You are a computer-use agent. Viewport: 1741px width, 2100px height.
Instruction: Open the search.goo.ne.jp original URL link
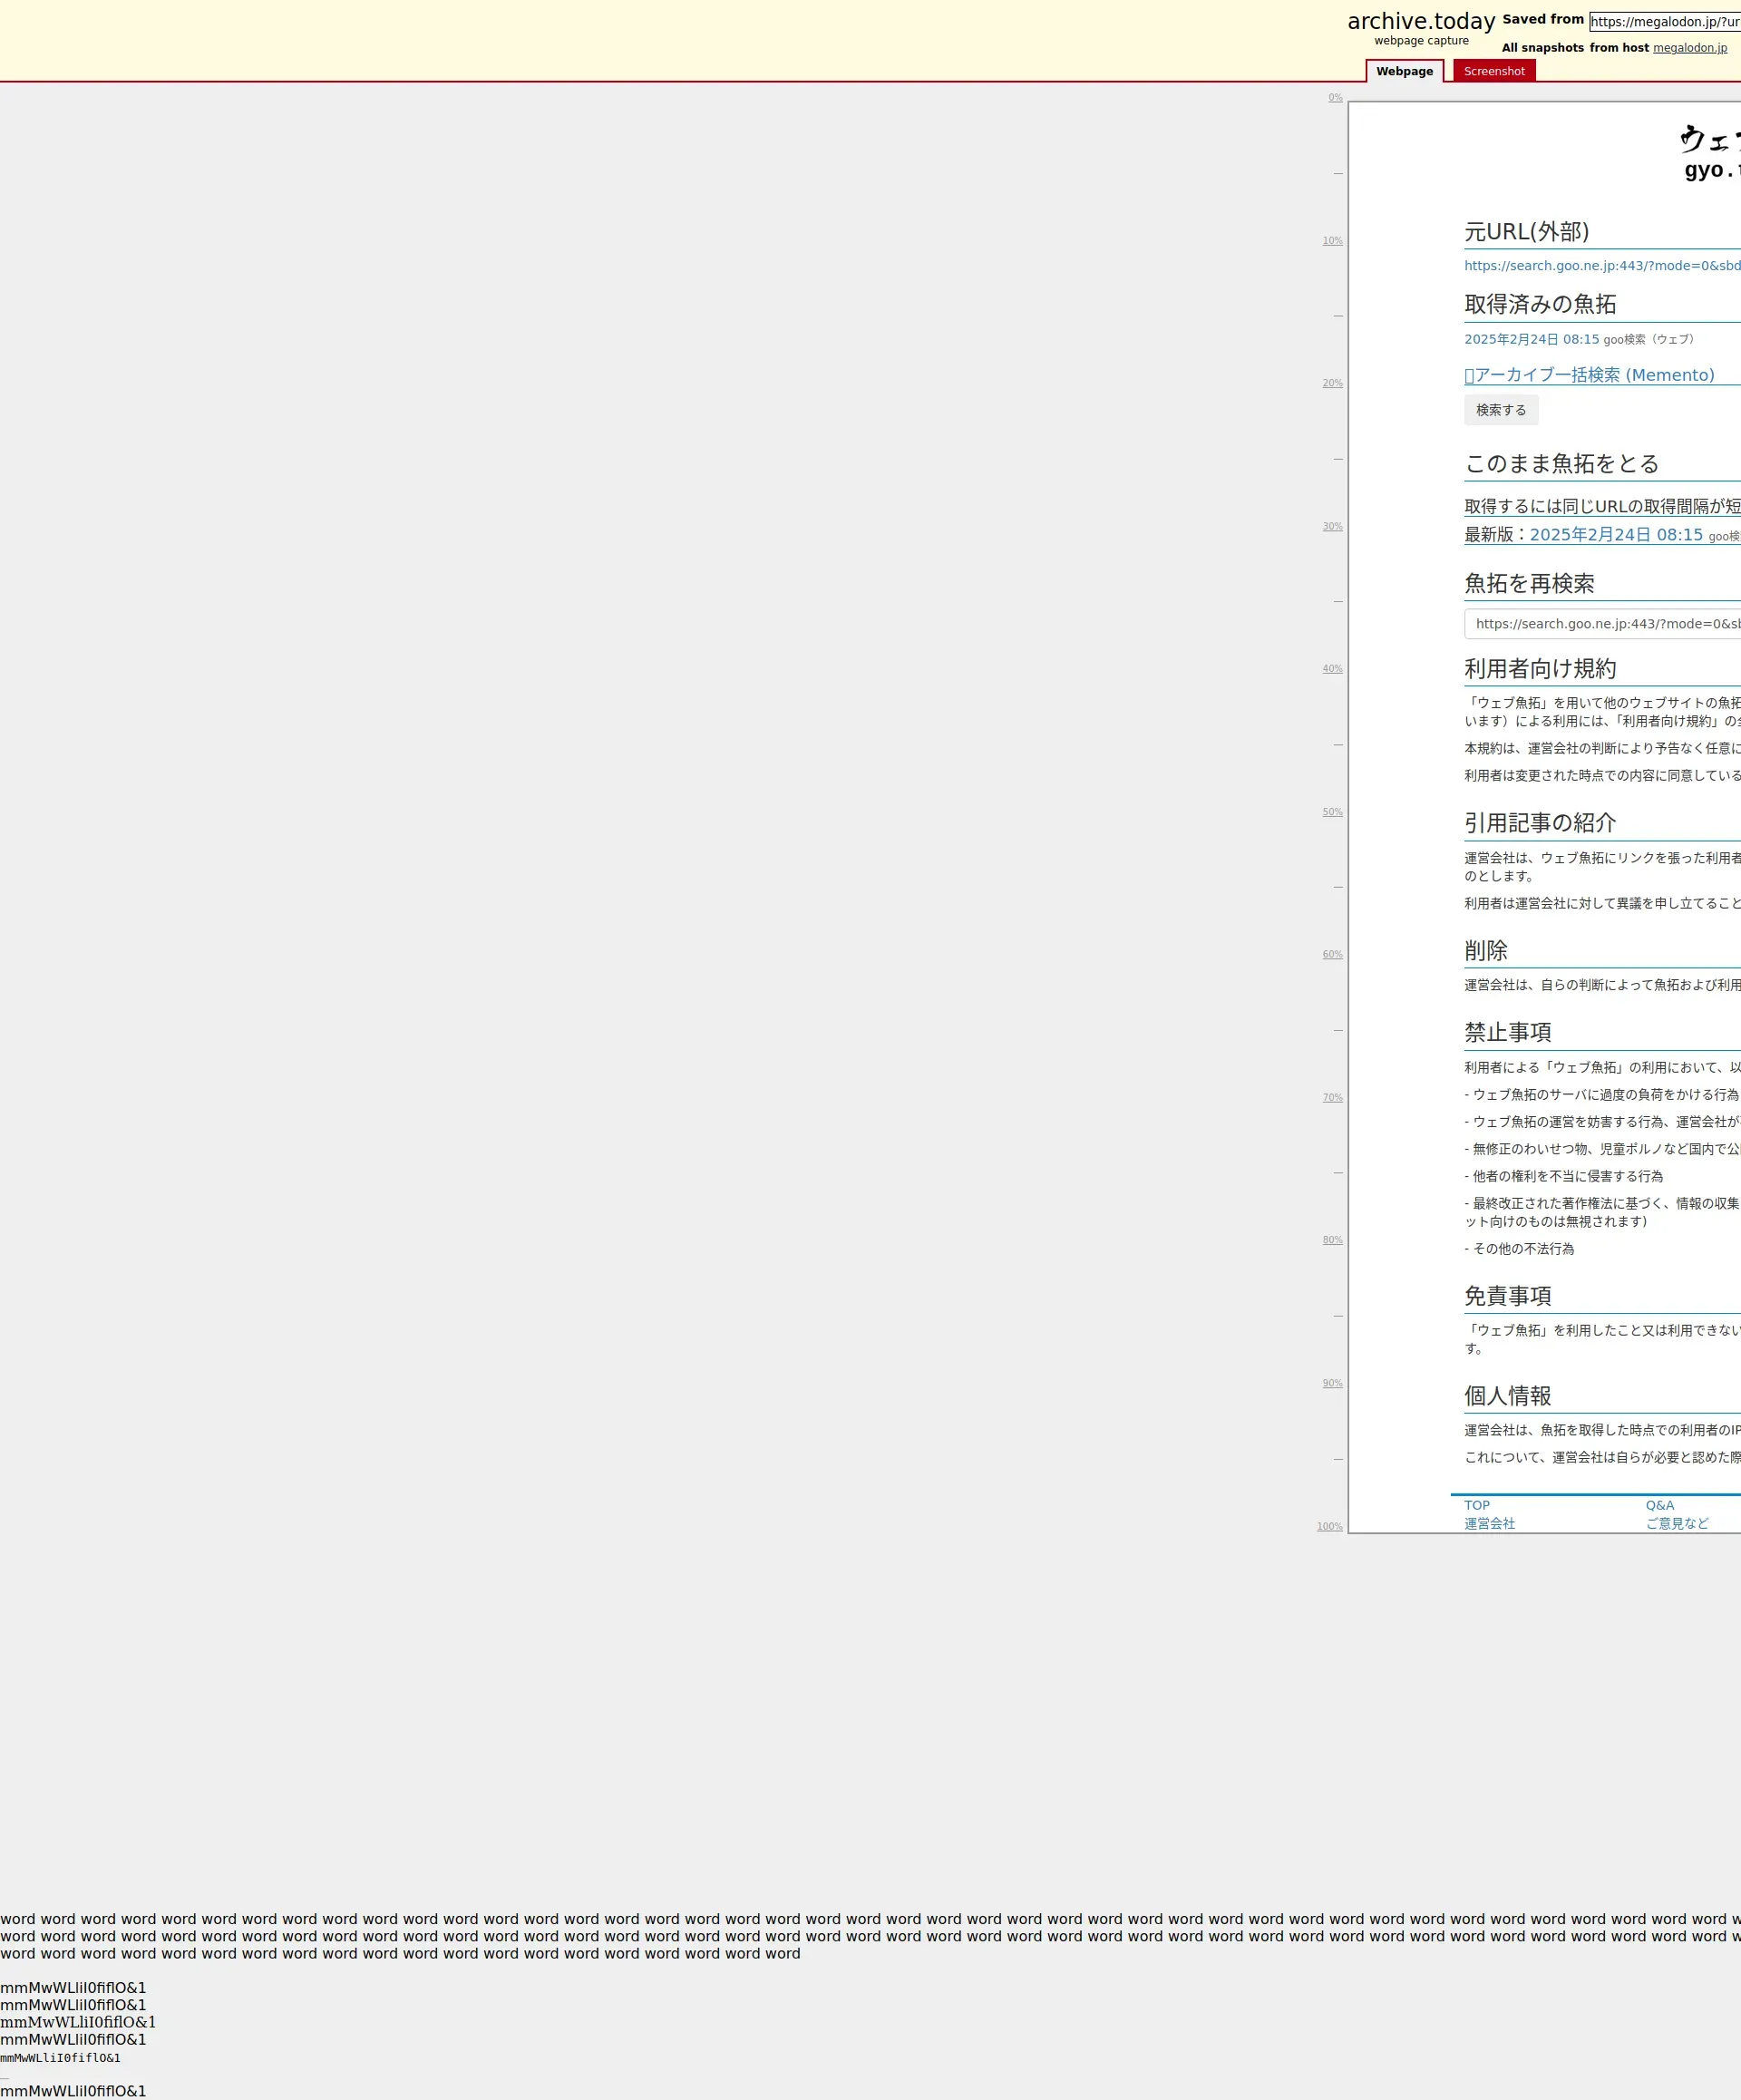(1601, 266)
